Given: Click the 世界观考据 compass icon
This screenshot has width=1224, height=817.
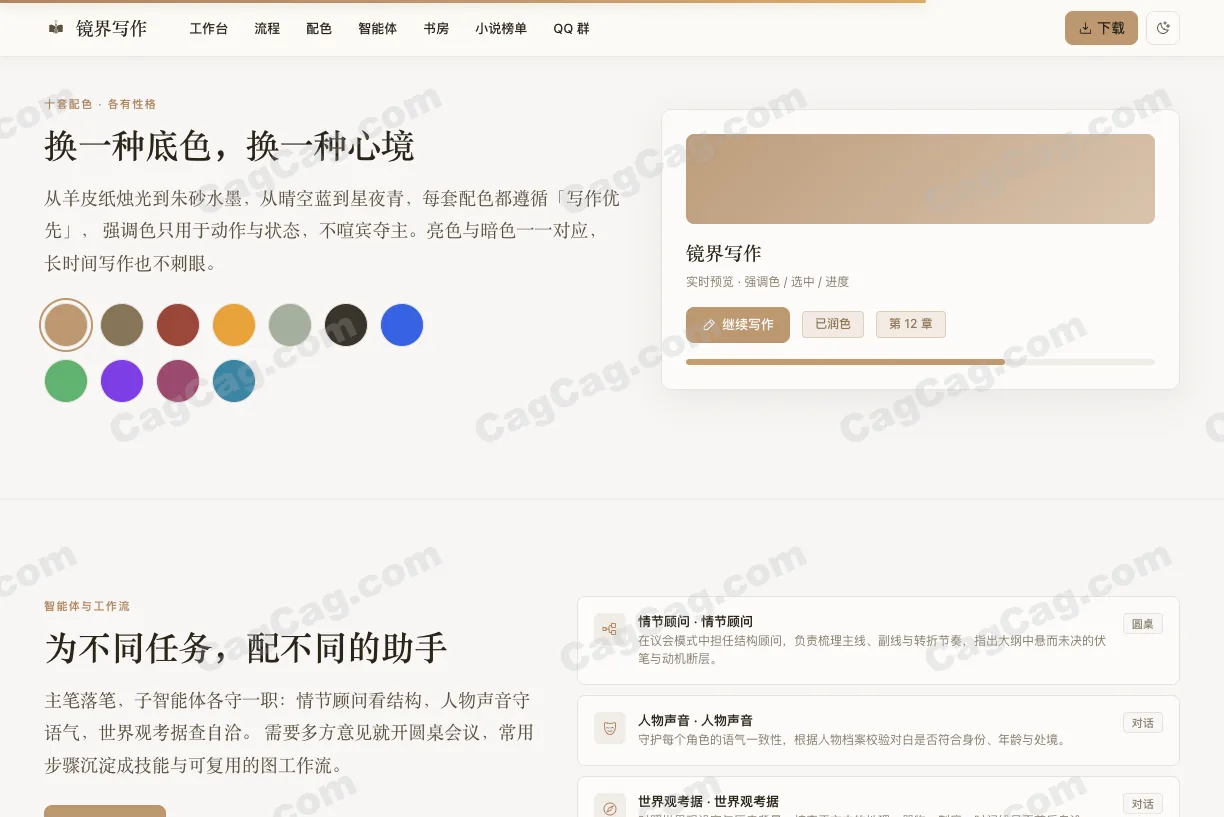Looking at the screenshot, I should 609,807.
